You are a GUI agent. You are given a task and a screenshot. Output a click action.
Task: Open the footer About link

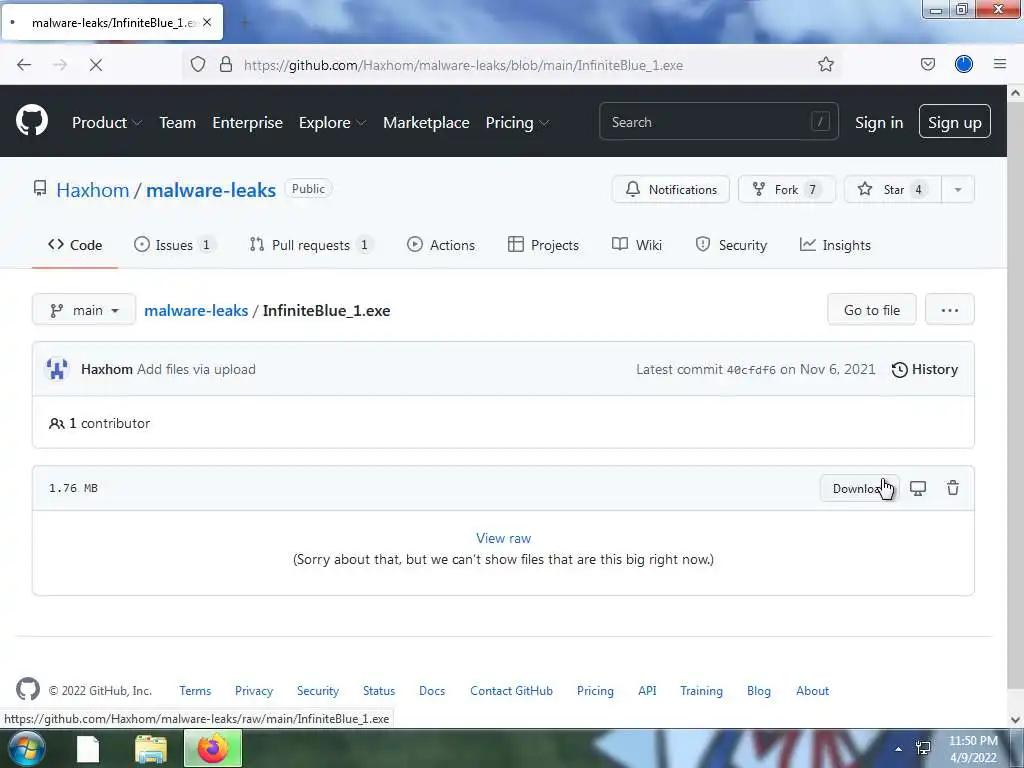[x=812, y=690]
